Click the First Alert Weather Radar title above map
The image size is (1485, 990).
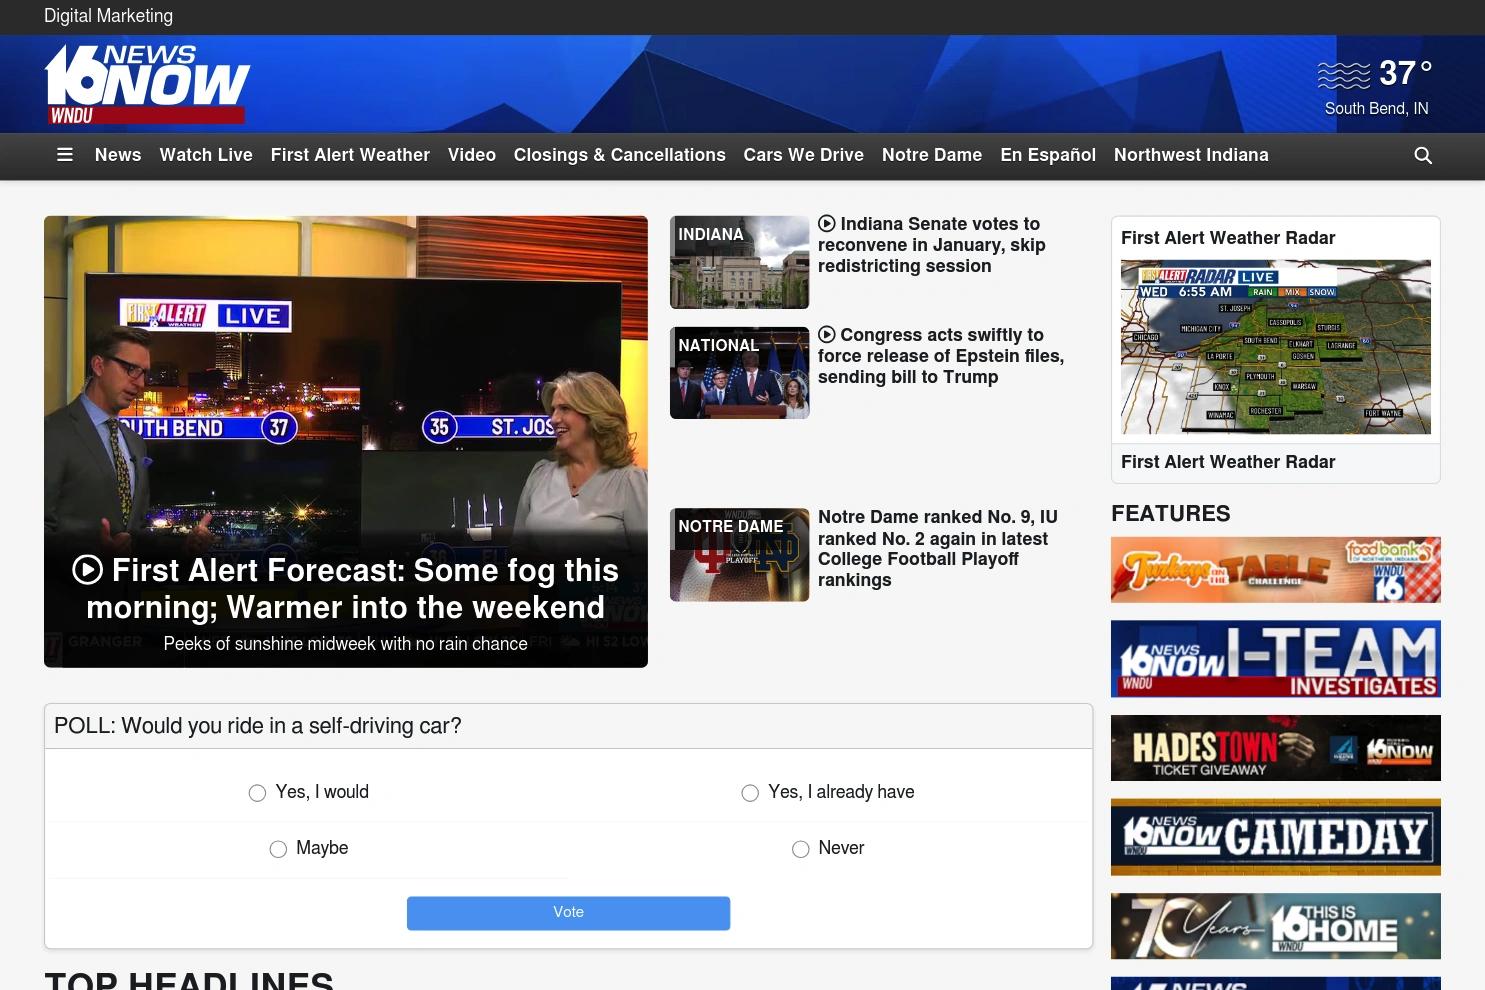(x=1228, y=238)
